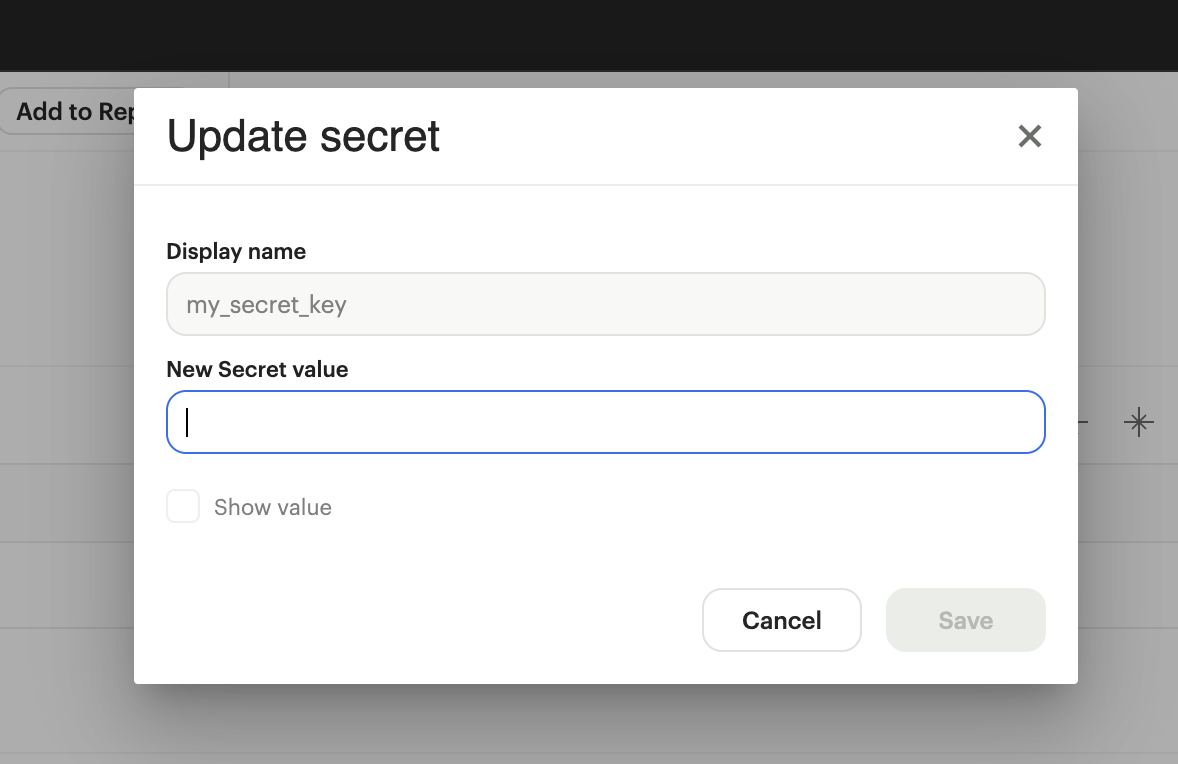This screenshot has height=764, width=1178.
Task: Click the my_secret_key placeholder text
Action: point(266,305)
